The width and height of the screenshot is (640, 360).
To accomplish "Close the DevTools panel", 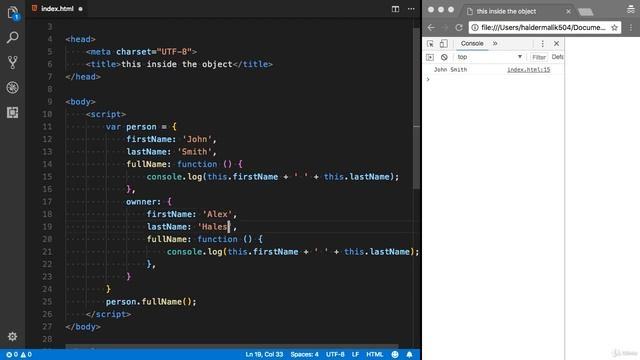I will tap(556, 43).
